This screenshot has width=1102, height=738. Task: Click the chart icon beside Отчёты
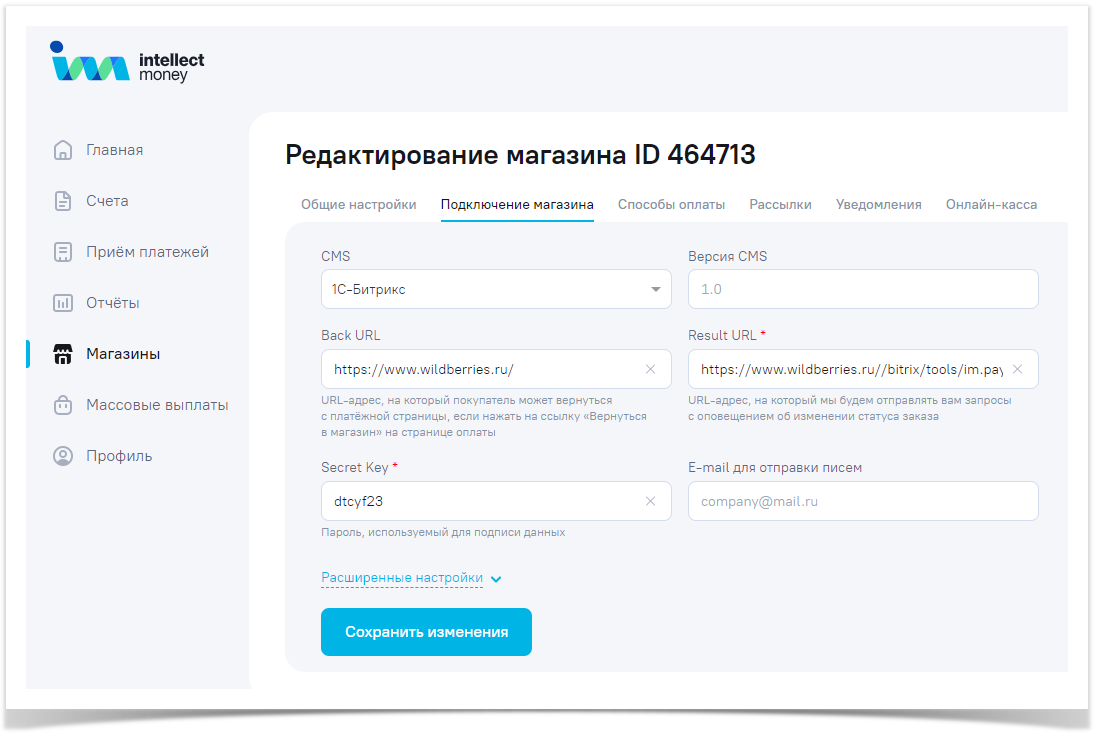click(x=63, y=303)
